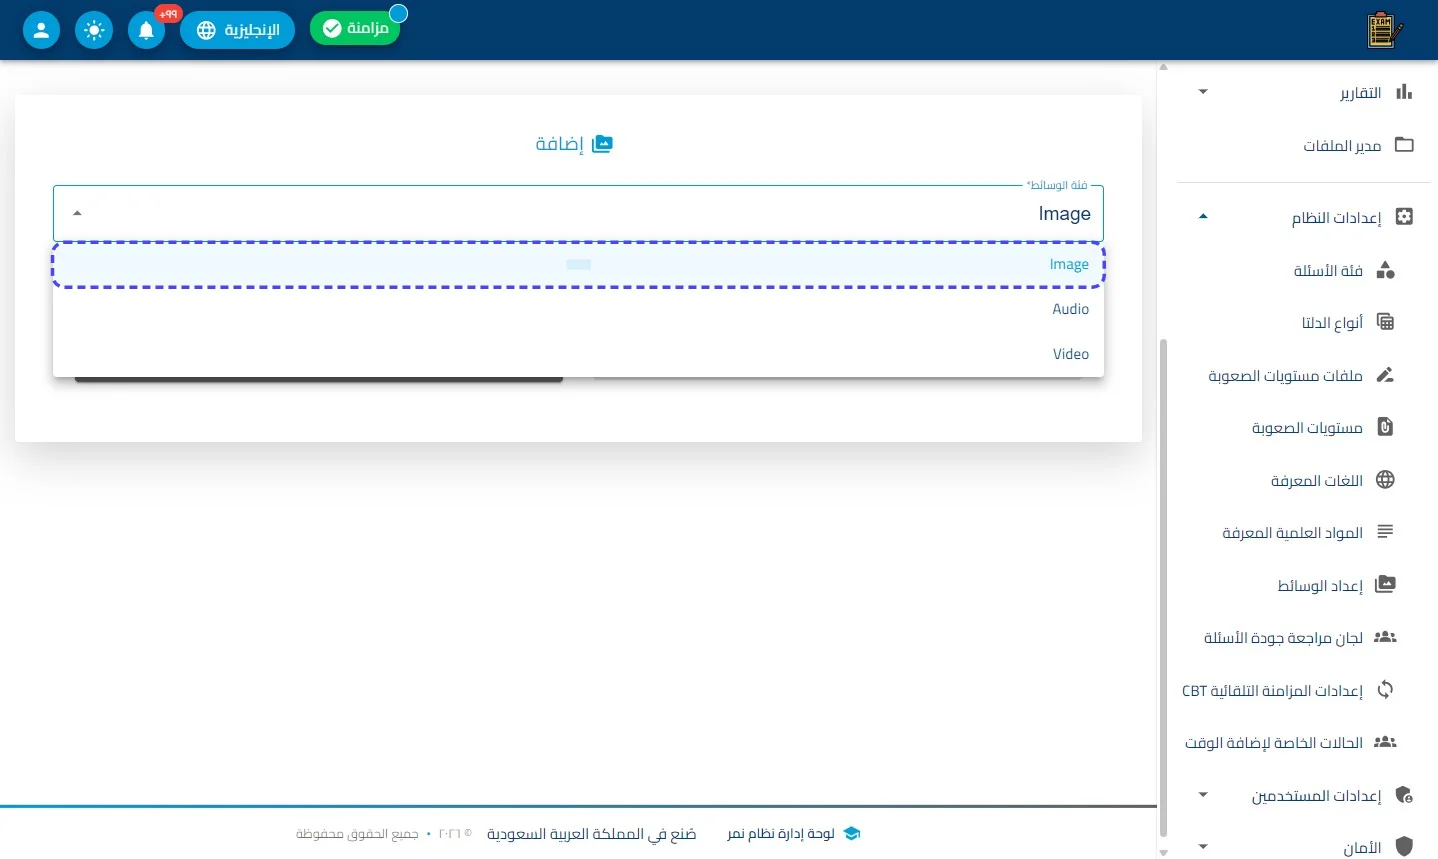Click the اللغات المعرفة globe icon
1438x859 pixels.
point(1385,480)
